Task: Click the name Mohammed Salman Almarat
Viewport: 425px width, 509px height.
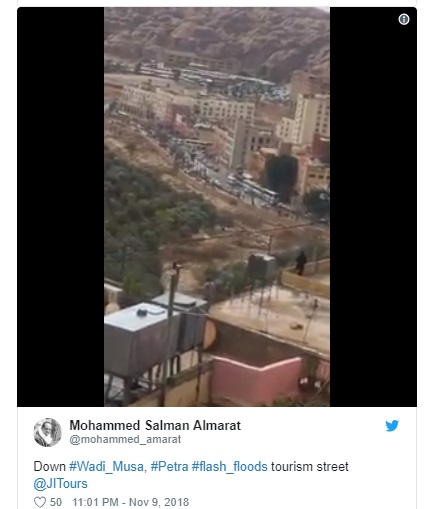Action: 155,425
